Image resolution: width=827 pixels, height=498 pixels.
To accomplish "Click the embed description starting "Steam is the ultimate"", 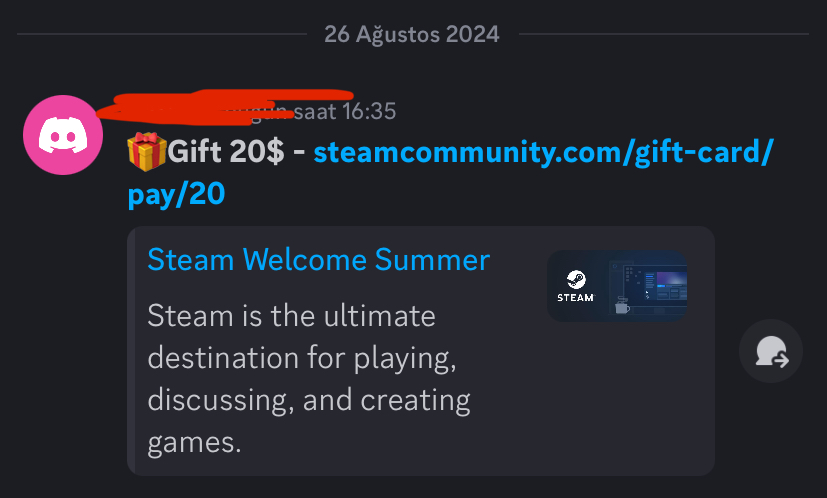I will (x=309, y=379).
